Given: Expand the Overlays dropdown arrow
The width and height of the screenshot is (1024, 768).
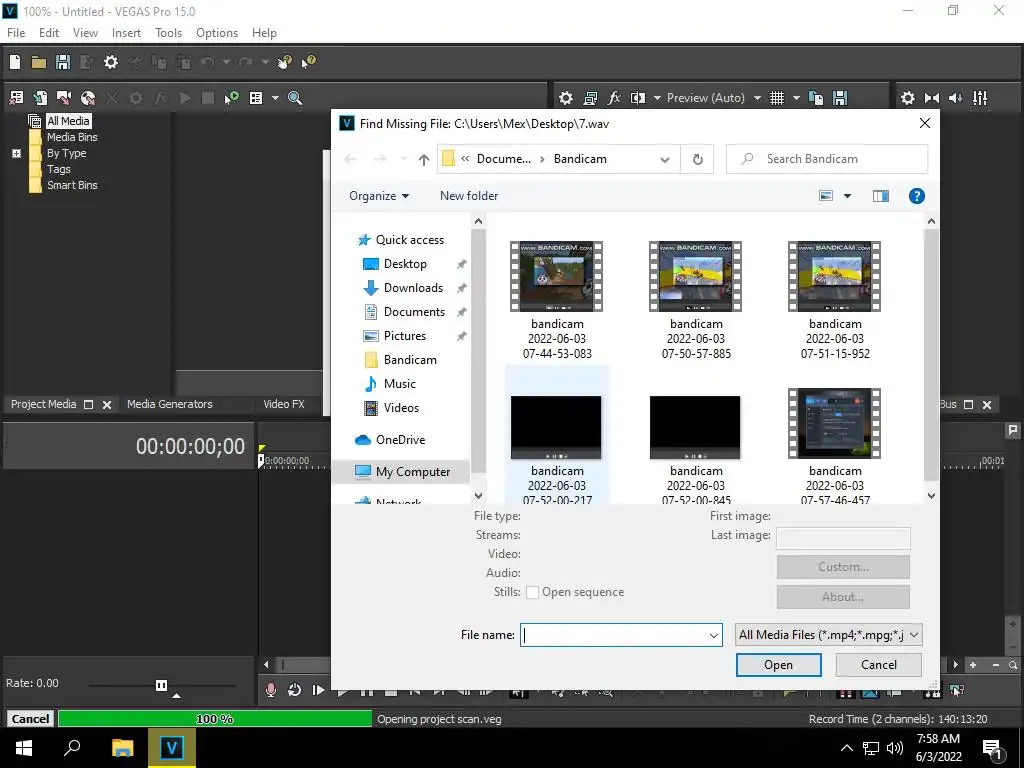Looking at the screenshot, I should click(796, 98).
